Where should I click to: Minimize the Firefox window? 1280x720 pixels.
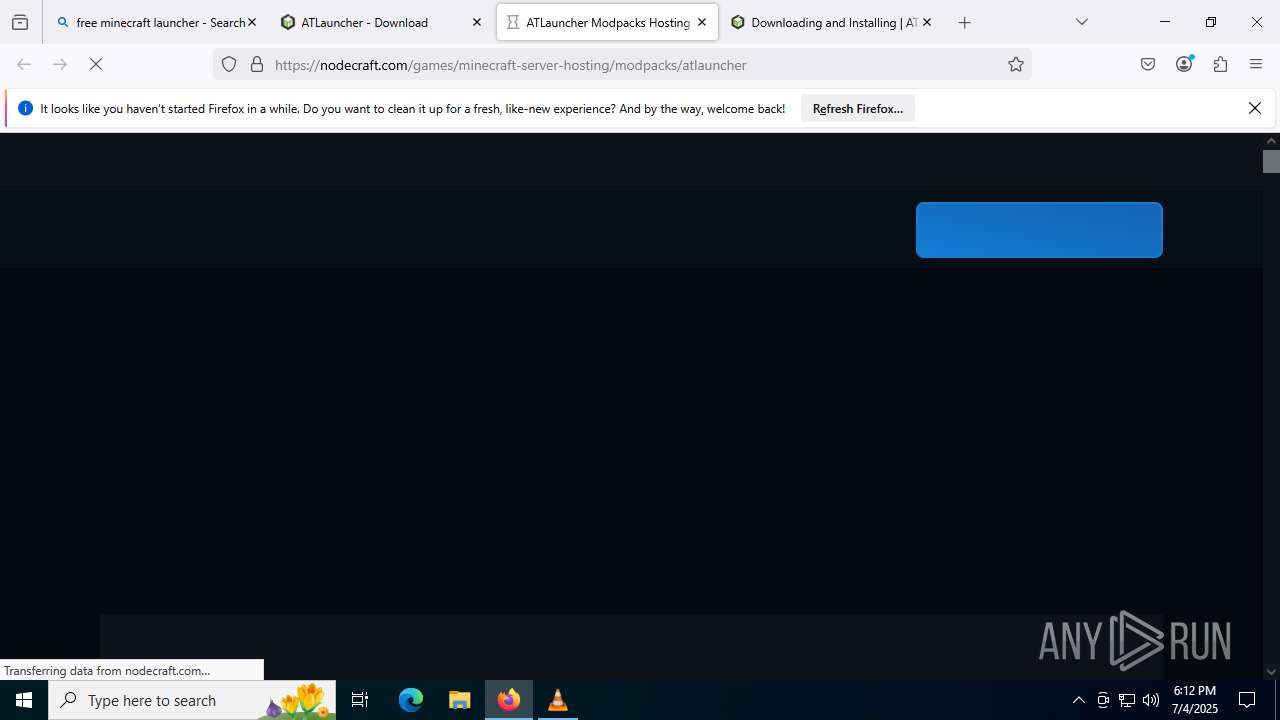coord(1165,22)
